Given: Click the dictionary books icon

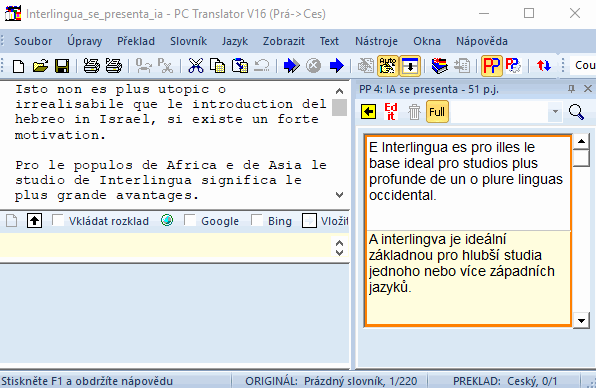Looking at the screenshot, I should click(440, 66).
